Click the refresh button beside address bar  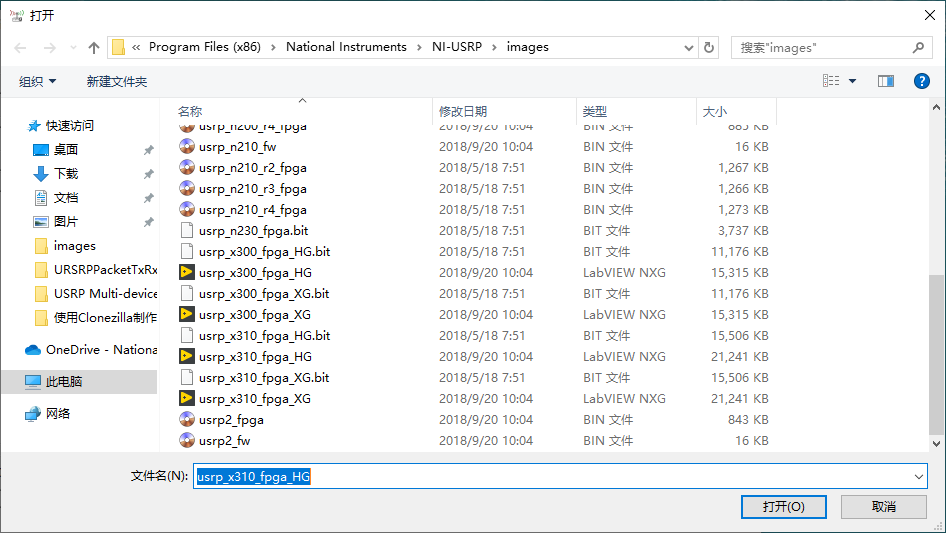coord(709,47)
